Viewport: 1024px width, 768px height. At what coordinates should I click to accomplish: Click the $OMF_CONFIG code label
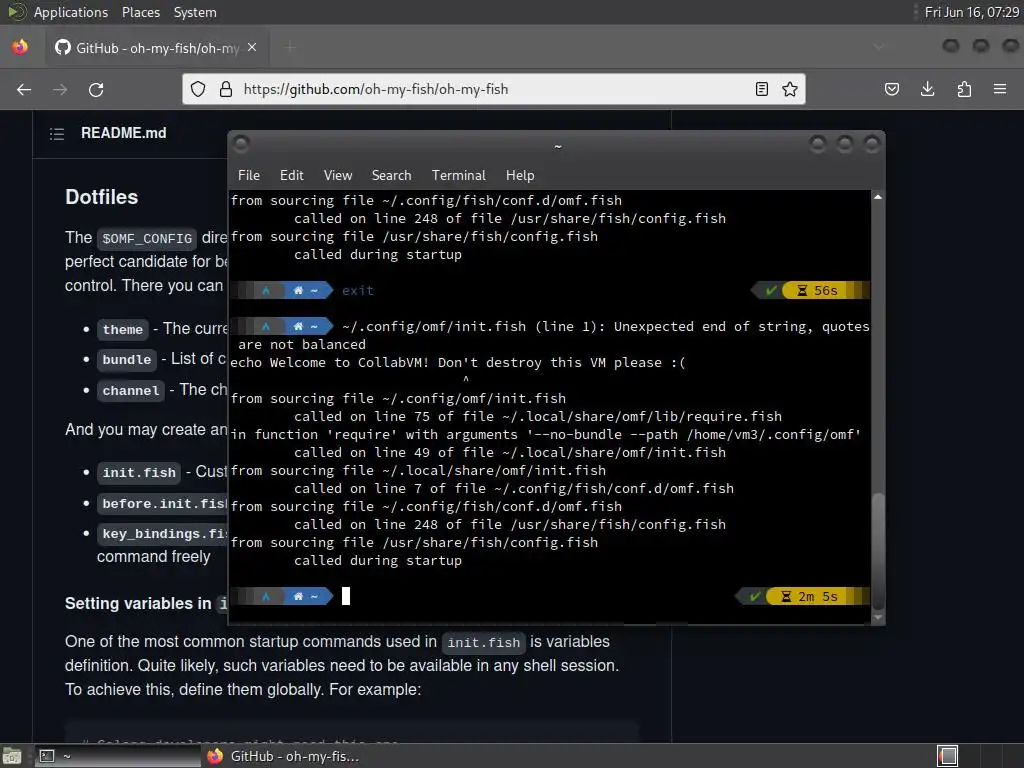click(147, 238)
